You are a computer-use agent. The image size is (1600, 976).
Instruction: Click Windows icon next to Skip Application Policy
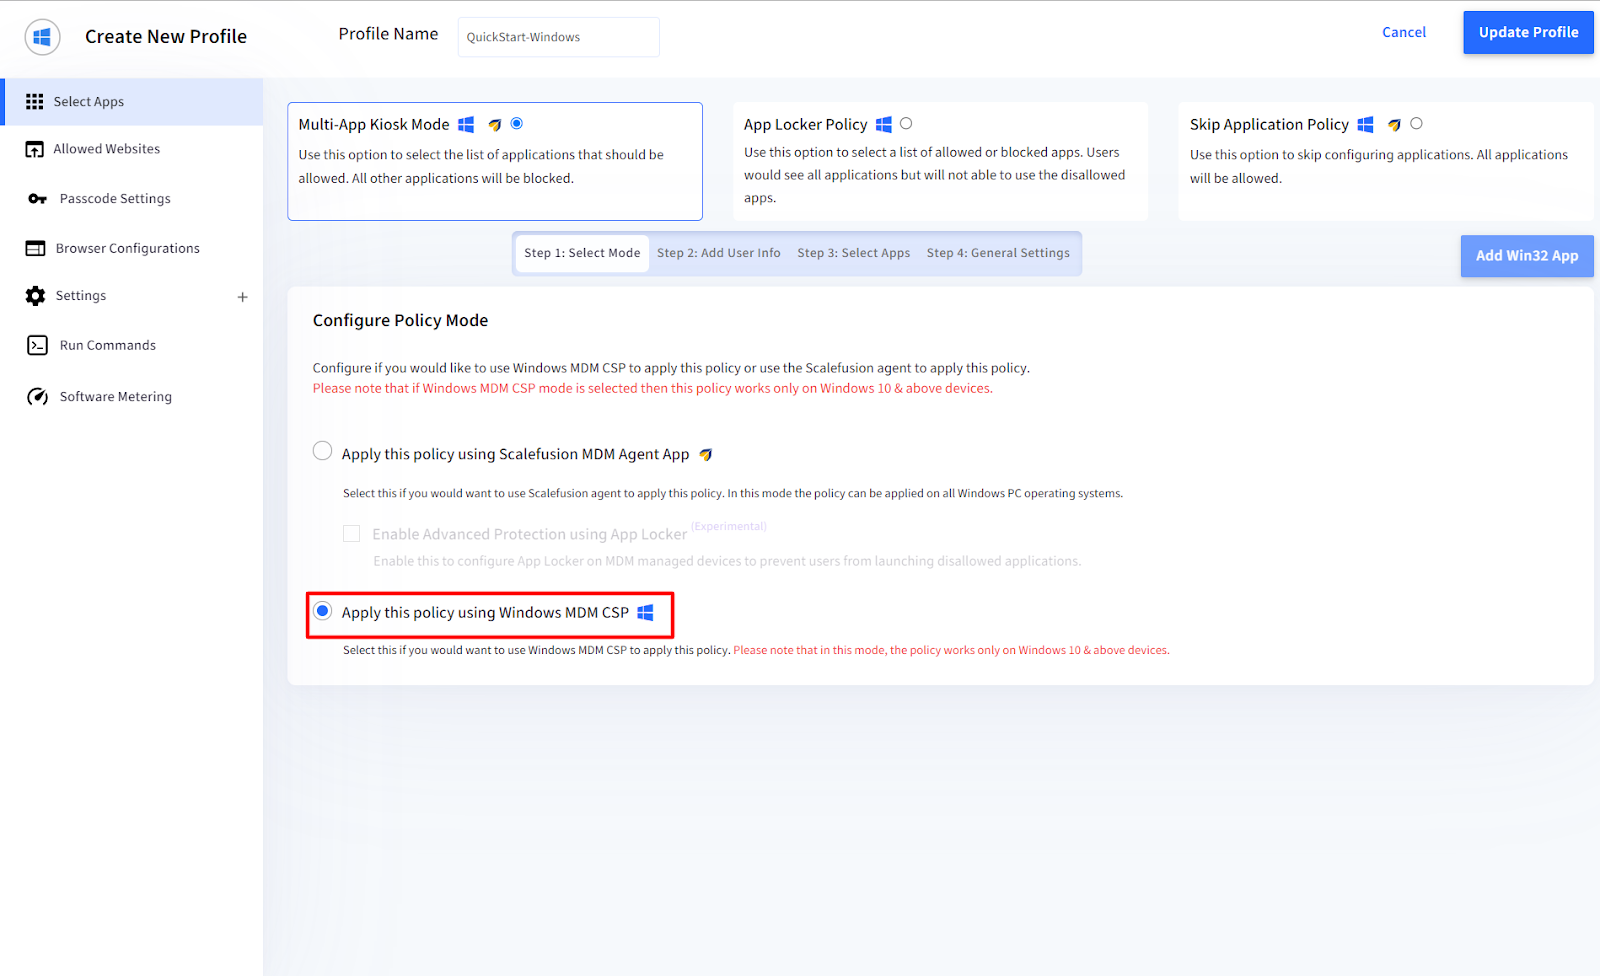[1365, 124]
